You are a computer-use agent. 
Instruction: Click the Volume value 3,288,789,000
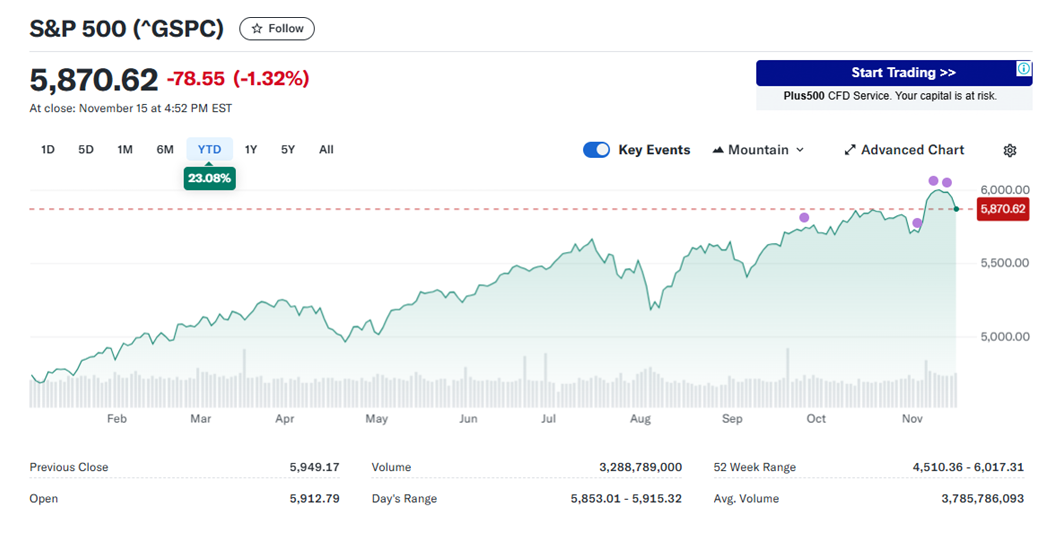click(x=640, y=467)
